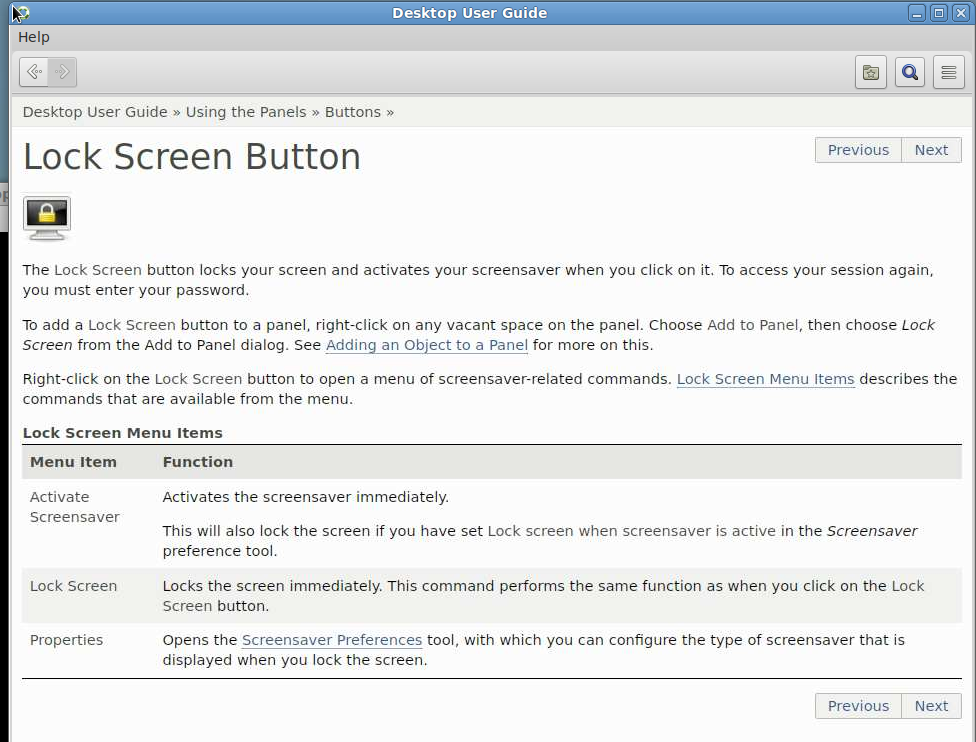Click the top Previous button
Viewport: 976px width, 742px height.
[x=858, y=150]
